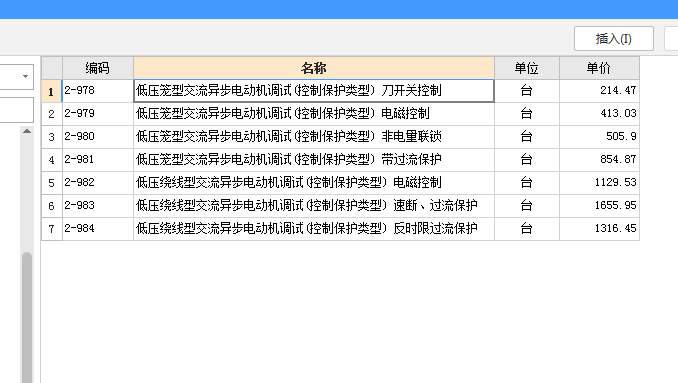This screenshot has width=678, height=383.
Task: Click the left panel's vertical scrollbar thumb
Action: (x=27, y=317)
